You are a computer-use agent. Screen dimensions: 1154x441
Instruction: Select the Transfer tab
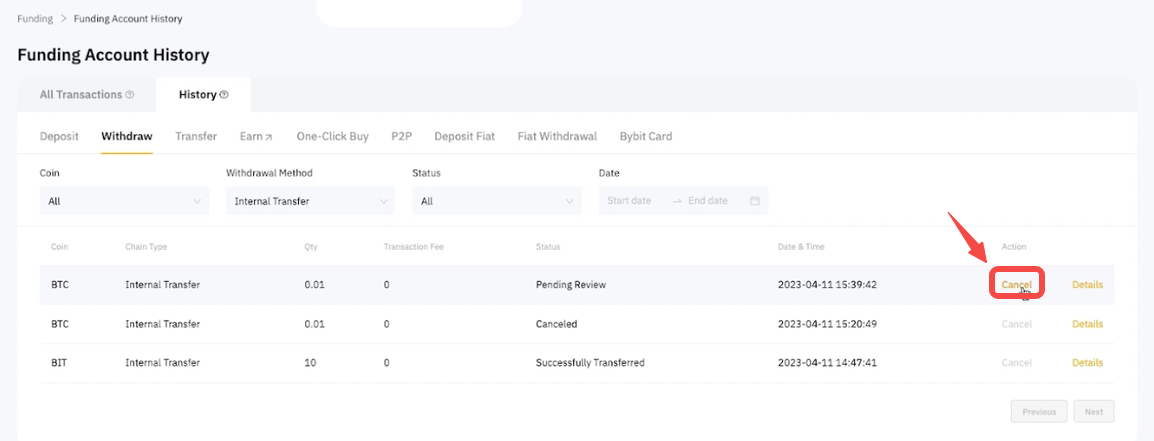point(196,136)
